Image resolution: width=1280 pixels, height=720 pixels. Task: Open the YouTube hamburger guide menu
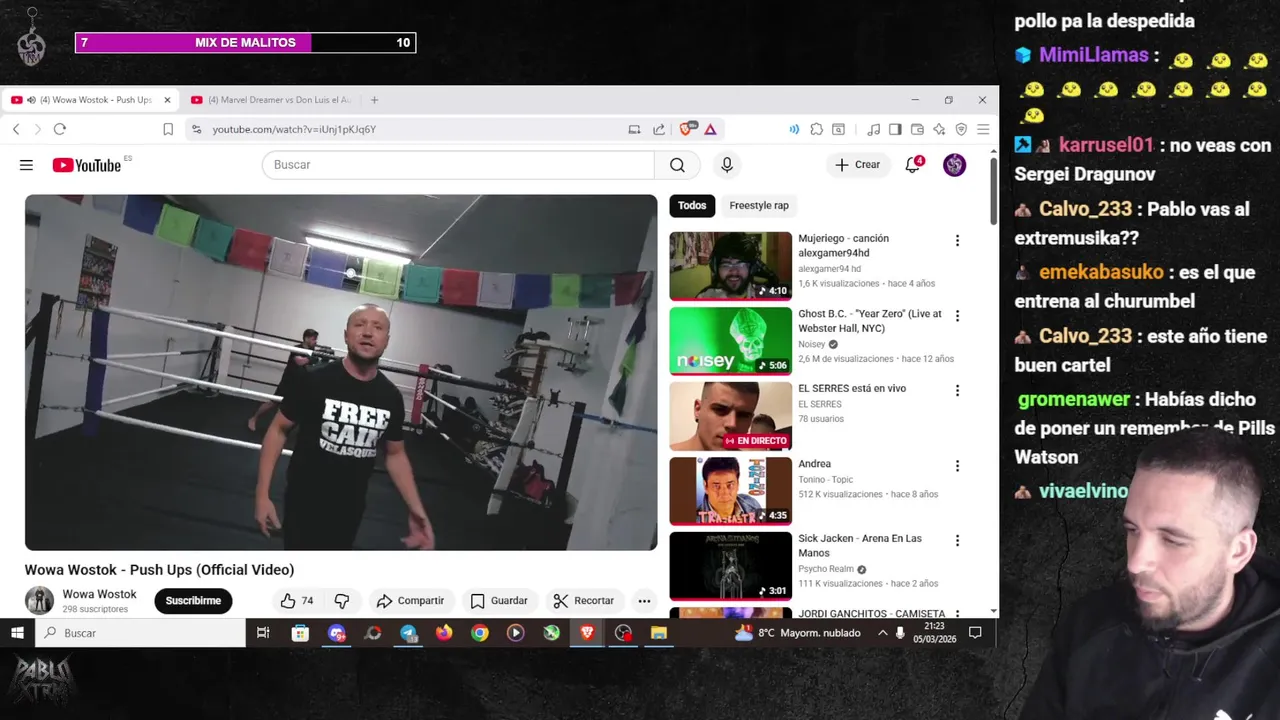click(26, 165)
